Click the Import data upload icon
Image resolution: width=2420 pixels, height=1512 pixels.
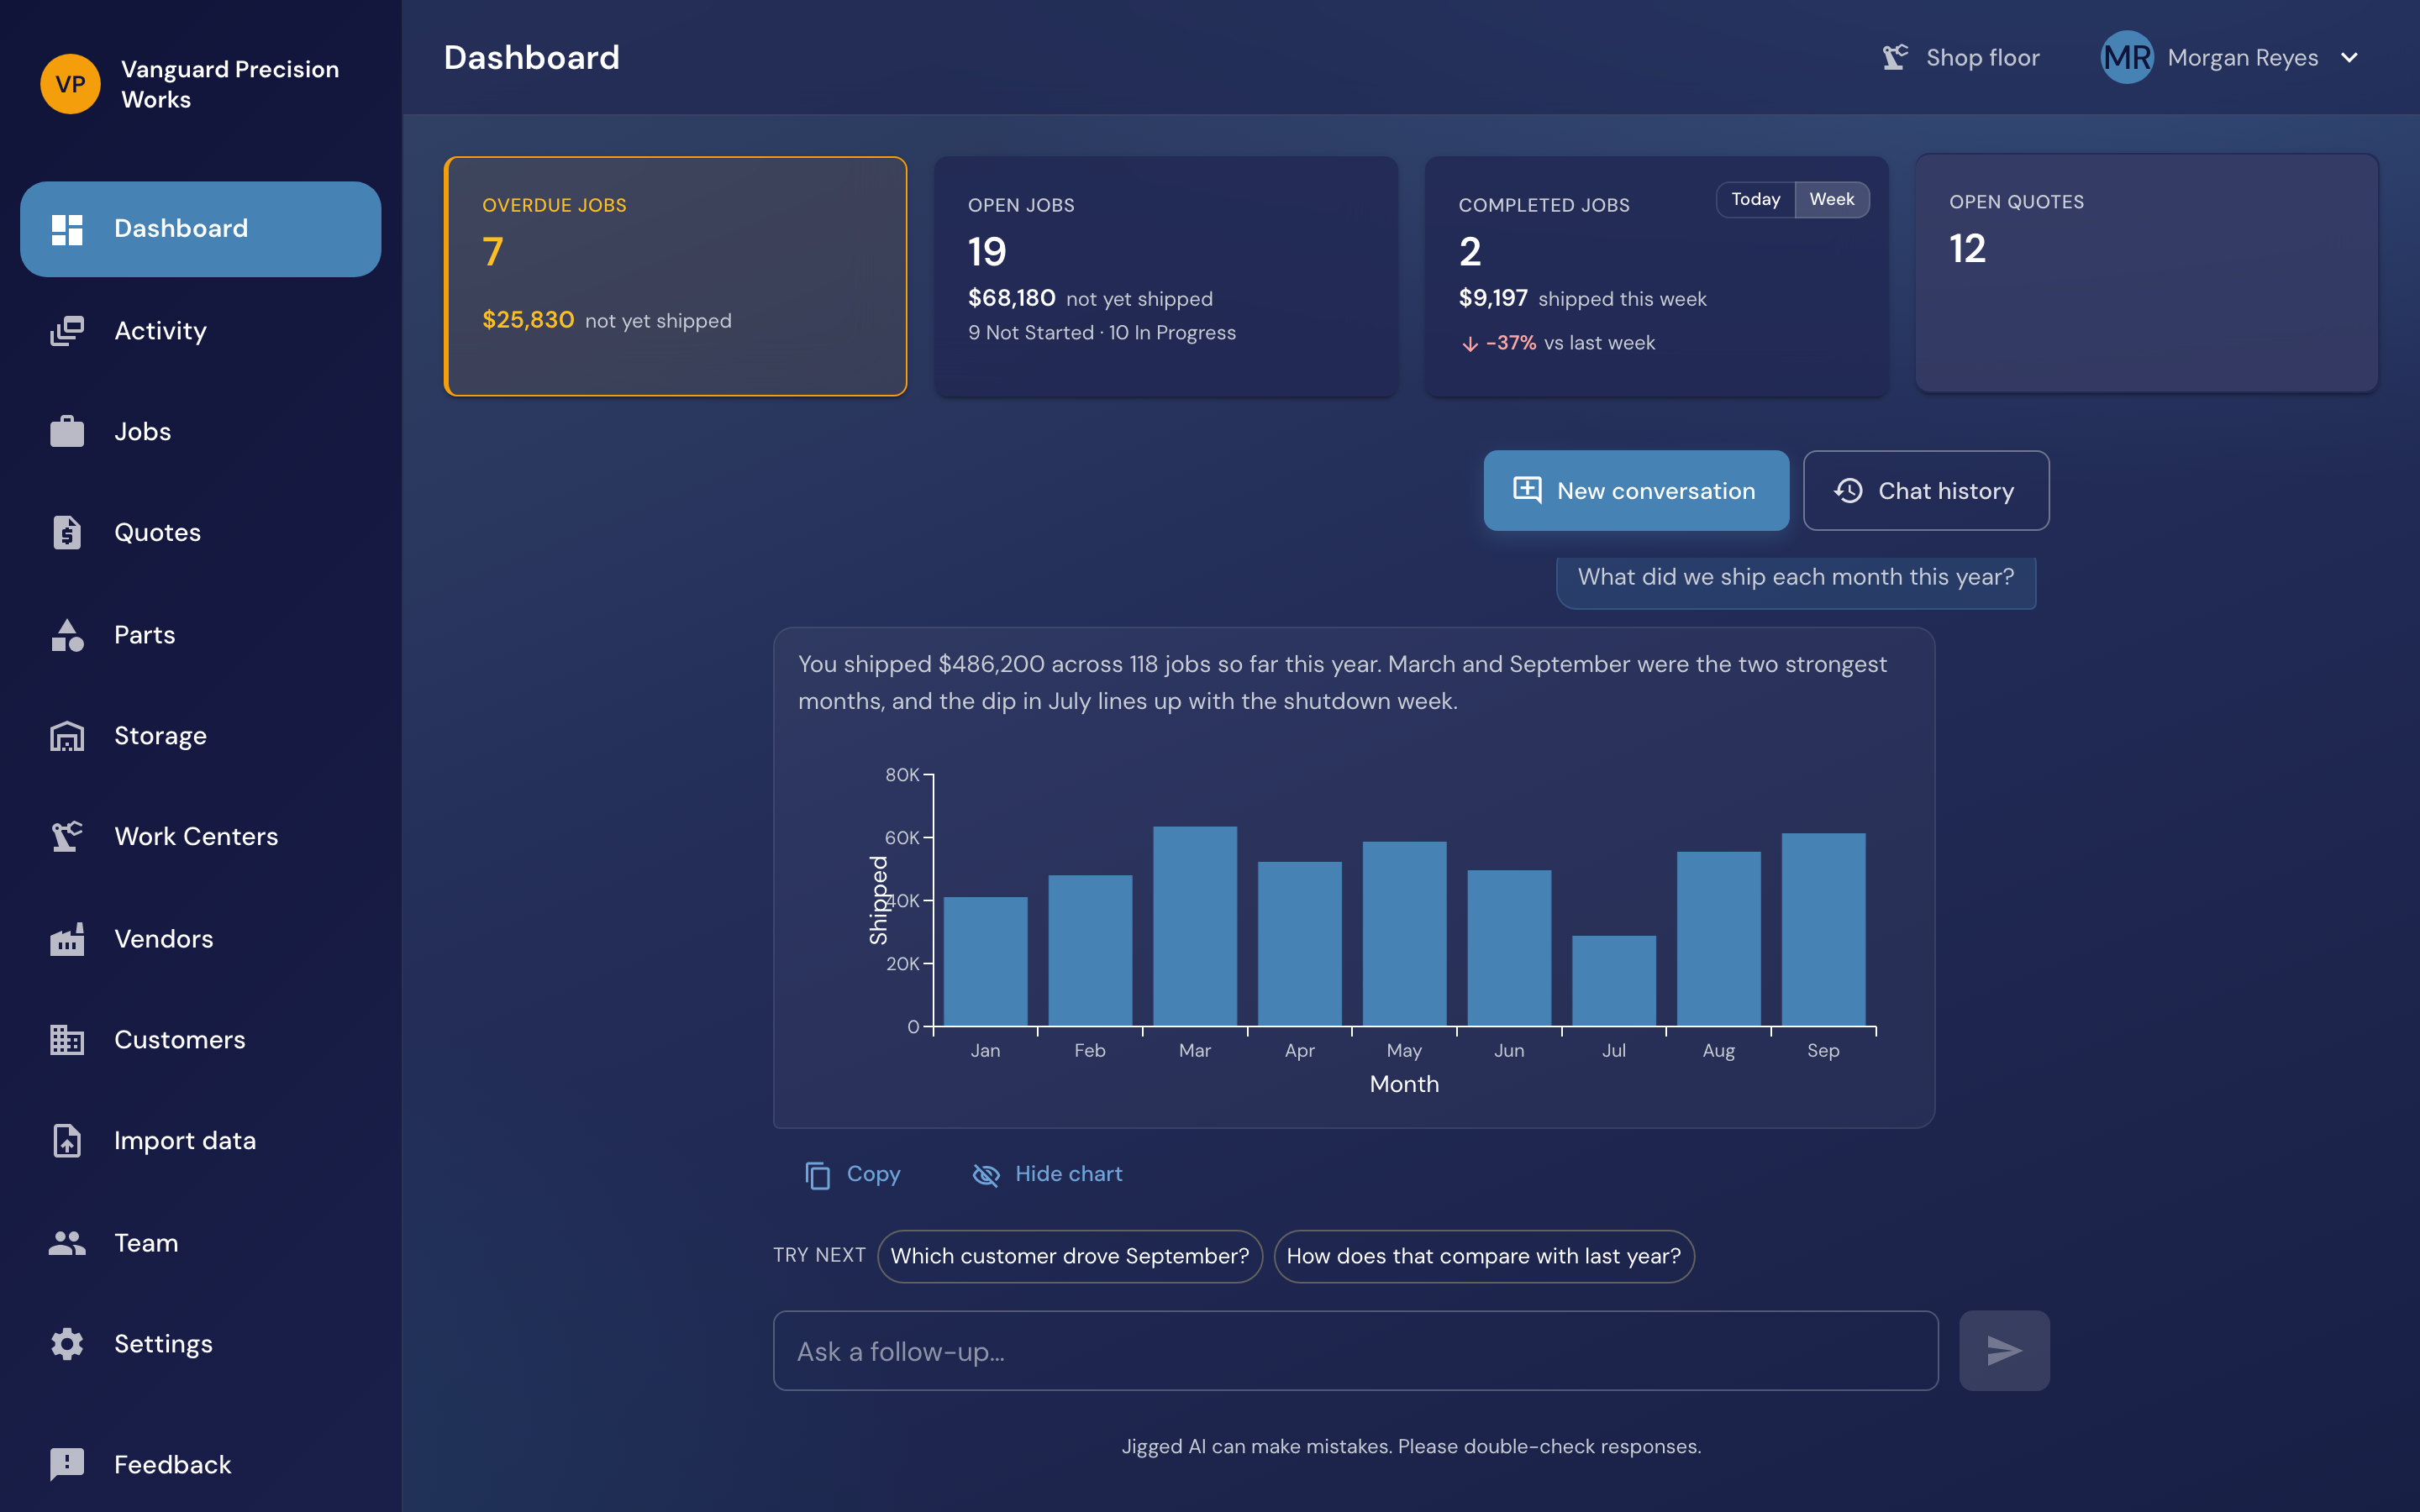click(67, 1141)
